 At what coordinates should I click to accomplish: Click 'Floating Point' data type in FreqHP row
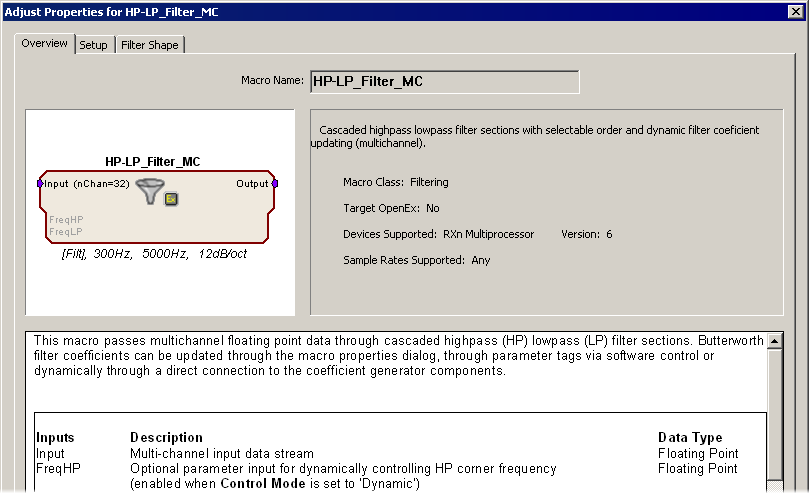[698, 469]
